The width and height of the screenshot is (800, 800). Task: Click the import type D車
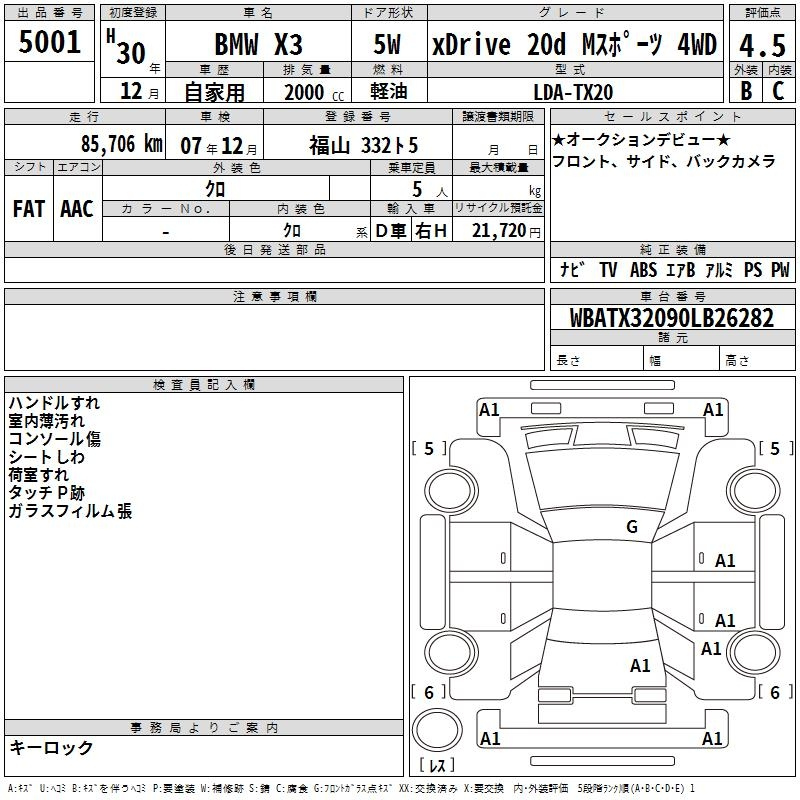coord(391,231)
